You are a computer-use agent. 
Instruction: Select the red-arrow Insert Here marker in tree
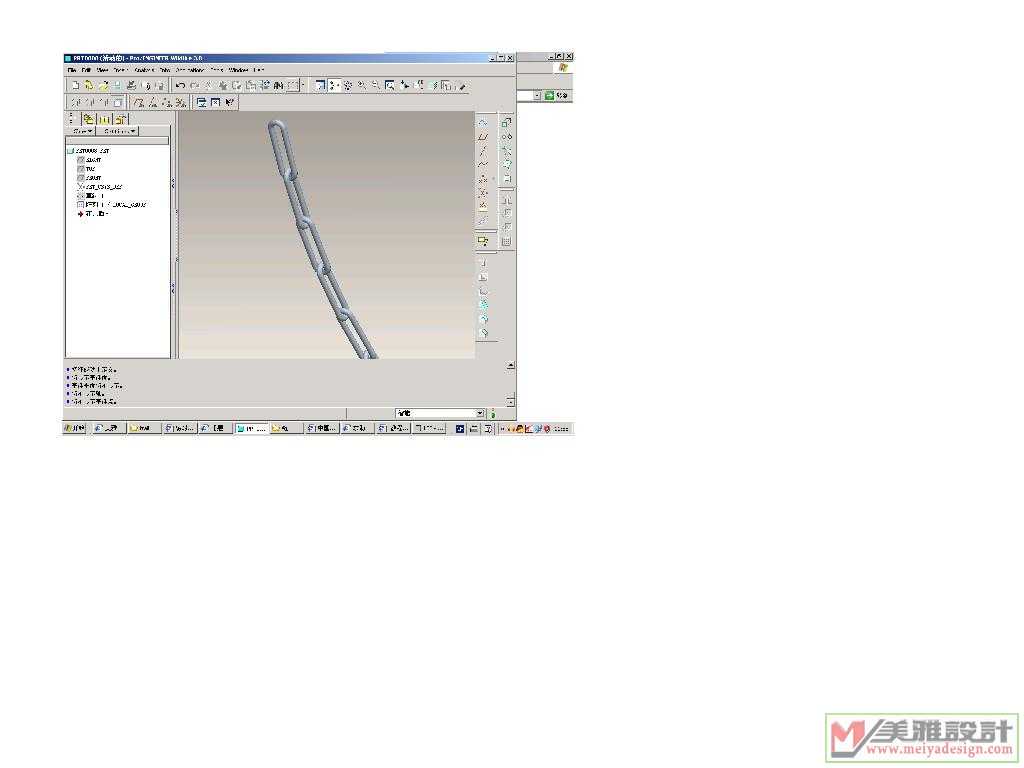(93, 214)
